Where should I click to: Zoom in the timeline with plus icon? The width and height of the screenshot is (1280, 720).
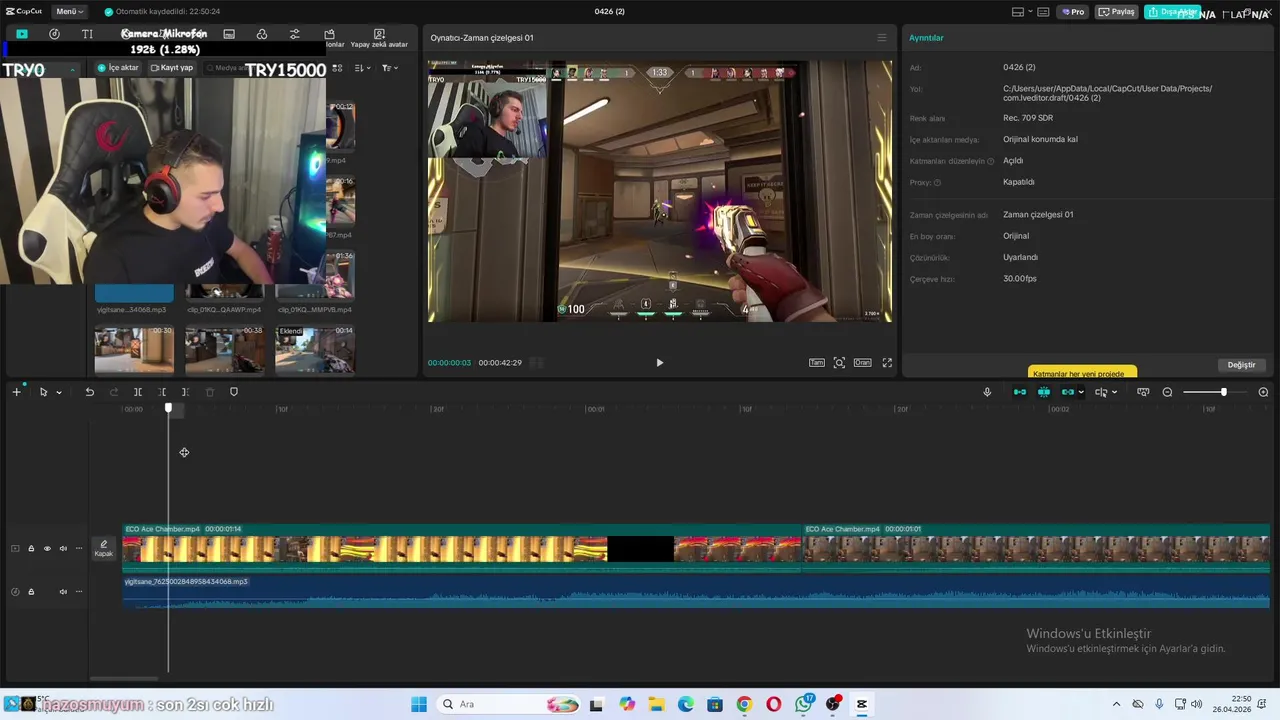[1263, 392]
